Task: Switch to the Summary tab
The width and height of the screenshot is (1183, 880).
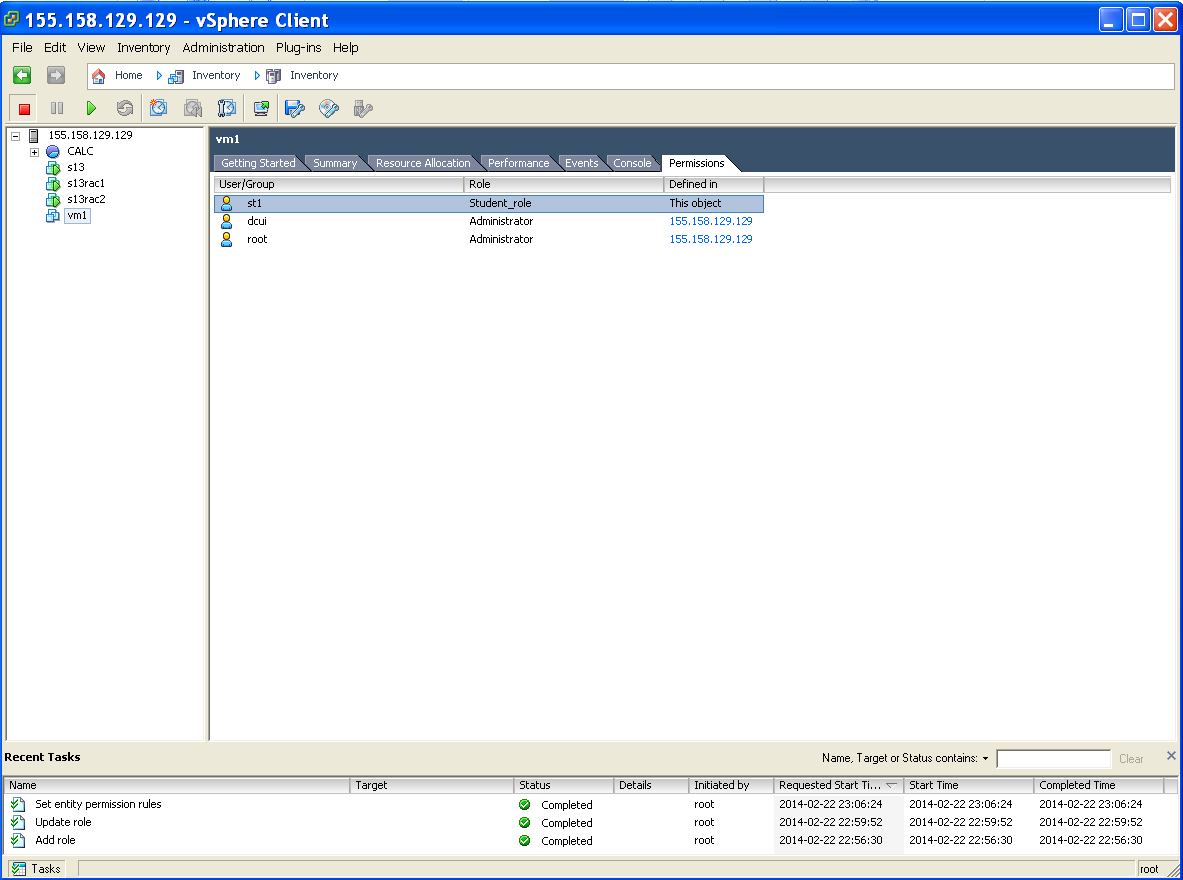Action: (x=335, y=163)
